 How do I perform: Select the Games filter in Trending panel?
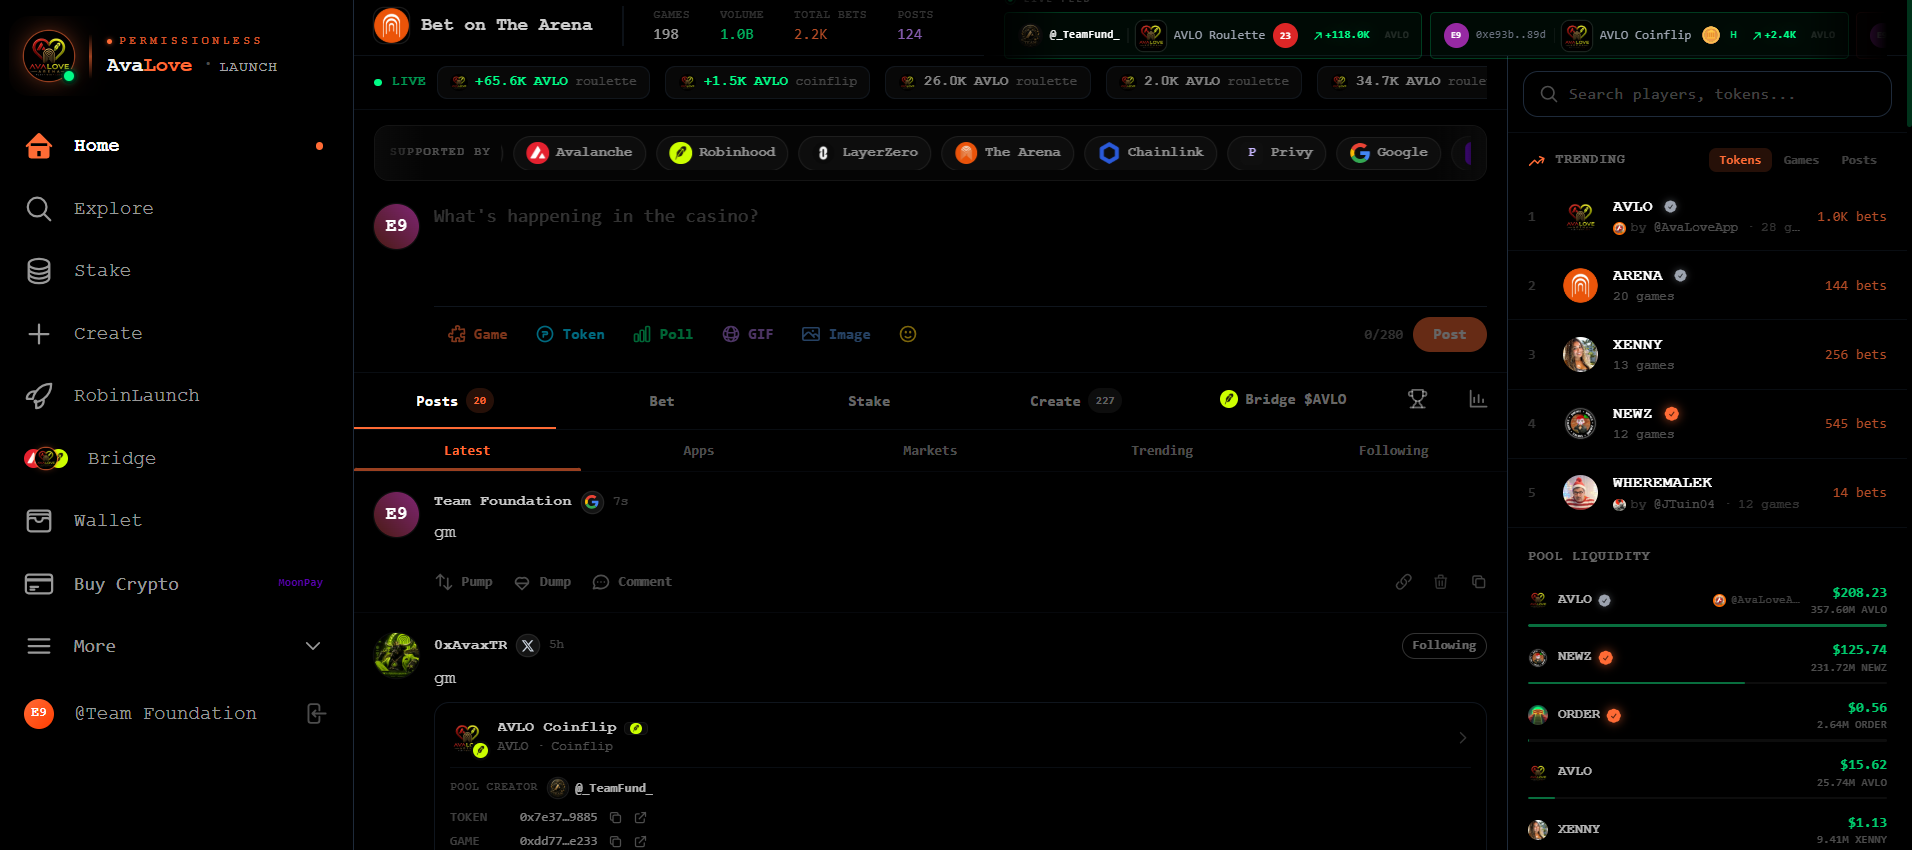(1801, 160)
